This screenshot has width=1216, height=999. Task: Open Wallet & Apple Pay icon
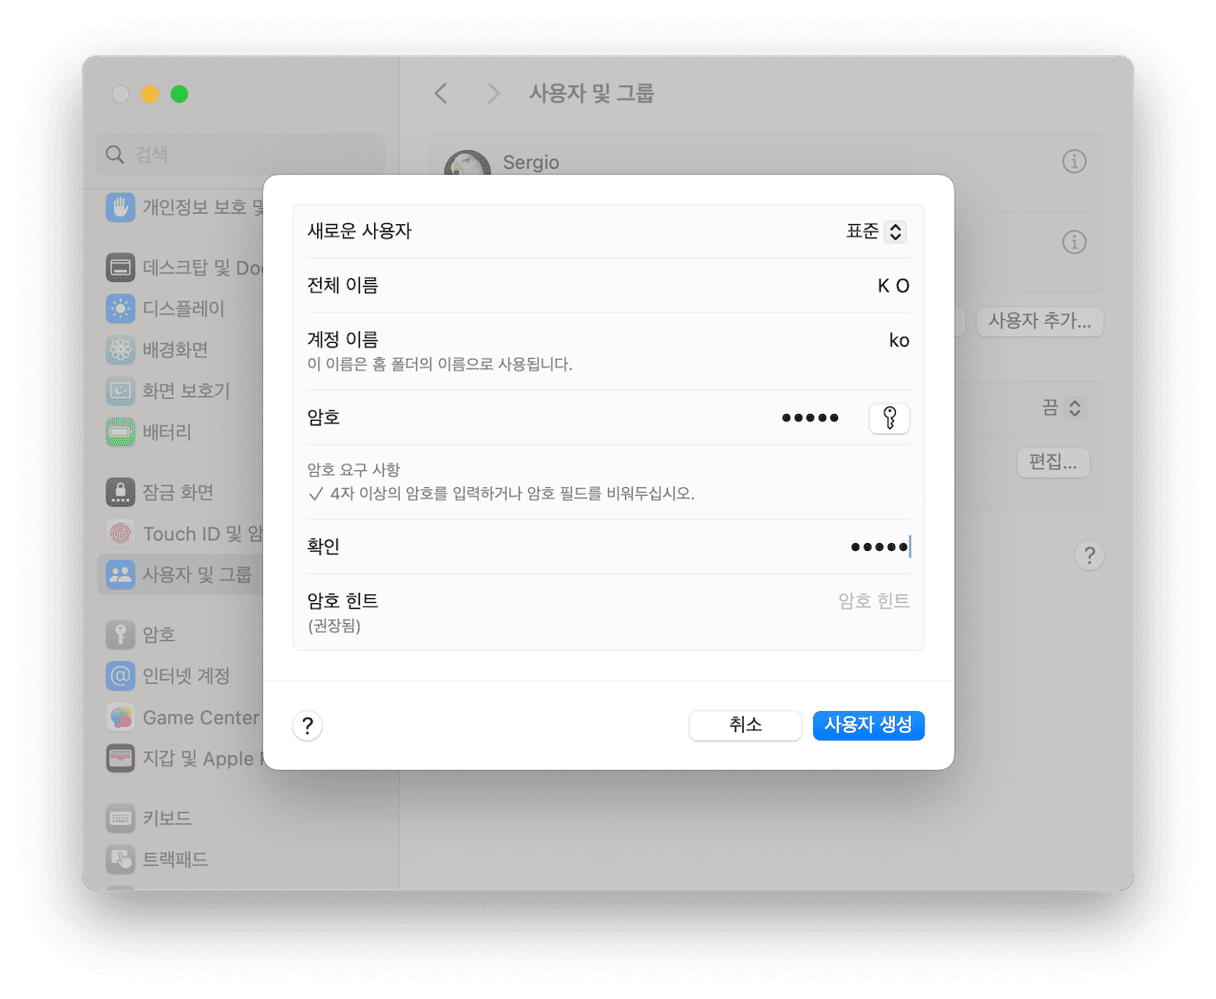pyautogui.click(x=120, y=758)
